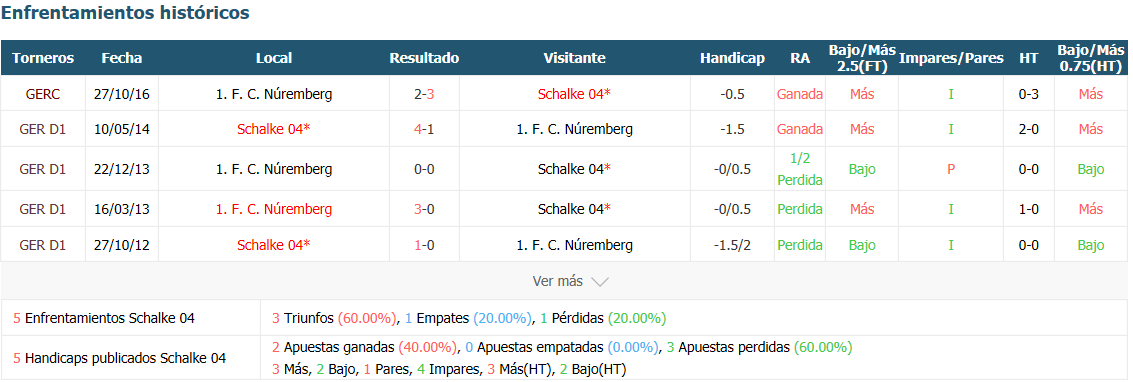Click the Fecha column header
Image resolution: width=1133 pixels, height=382 pixels.
tap(121, 58)
